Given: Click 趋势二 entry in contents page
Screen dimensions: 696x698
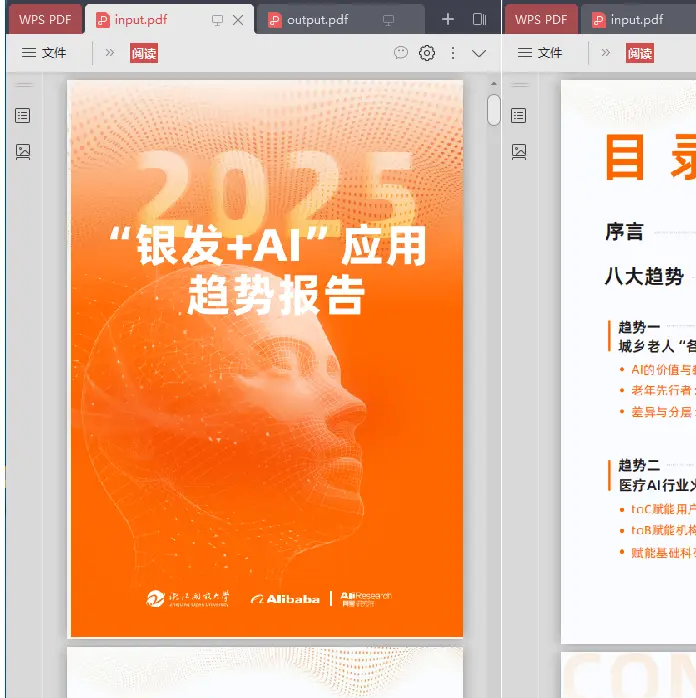Looking at the screenshot, I should click(x=639, y=466).
